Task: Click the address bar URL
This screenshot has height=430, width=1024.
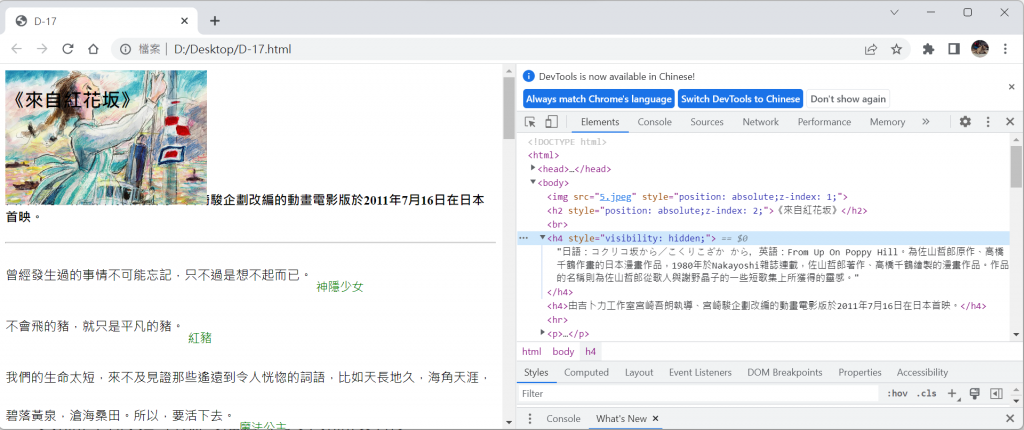Action: point(232,49)
